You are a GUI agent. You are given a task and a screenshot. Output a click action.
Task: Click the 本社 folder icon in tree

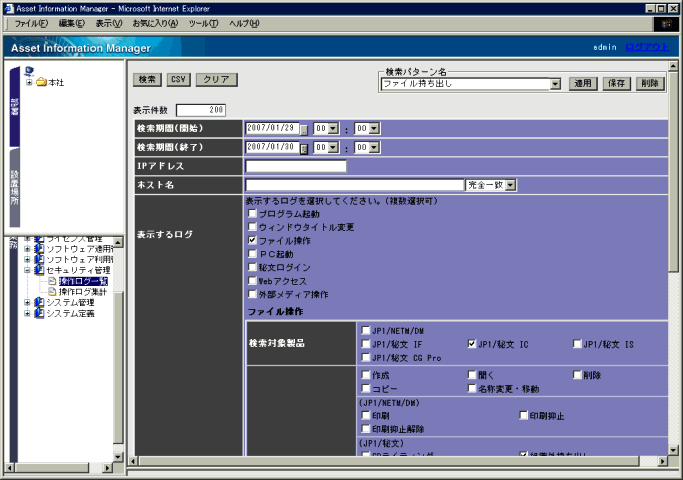(42, 83)
